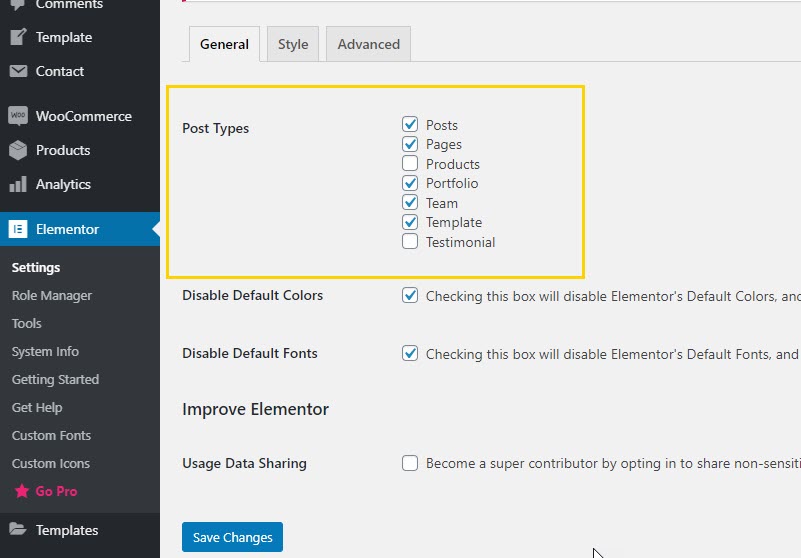Uncheck the Pages post type checkbox
This screenshot has height=558, width=801.
coord(410,144)
